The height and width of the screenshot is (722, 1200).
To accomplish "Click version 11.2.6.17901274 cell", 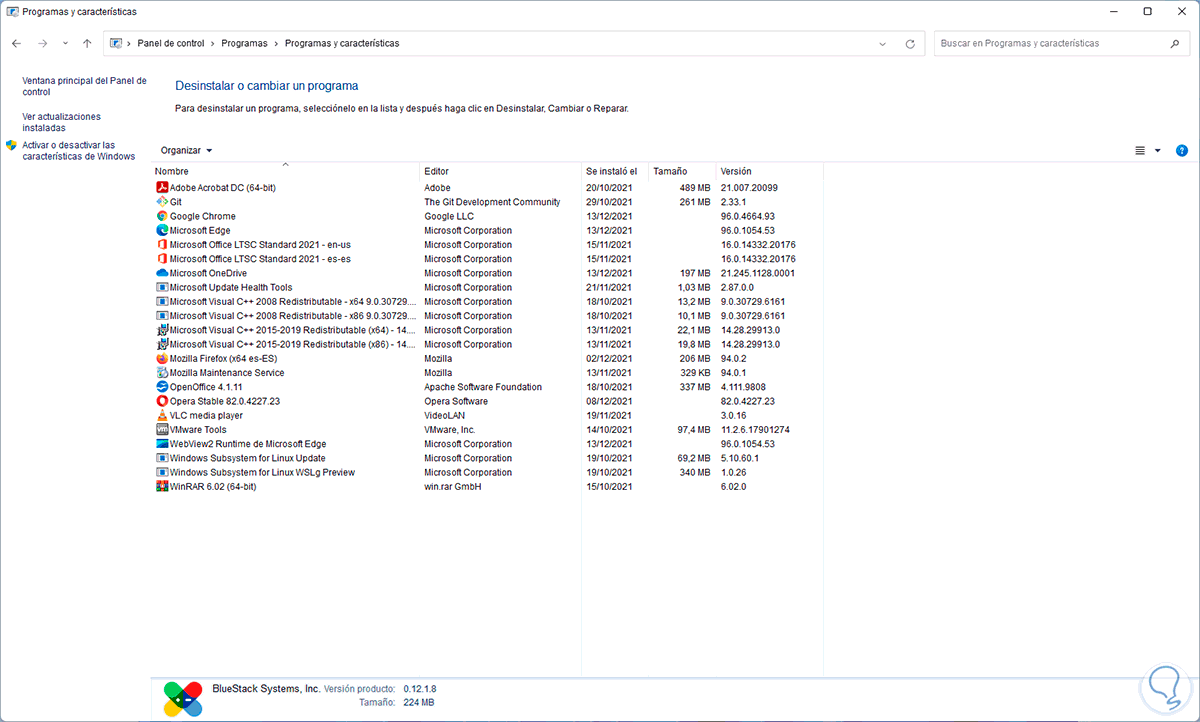I will (755, 430).
